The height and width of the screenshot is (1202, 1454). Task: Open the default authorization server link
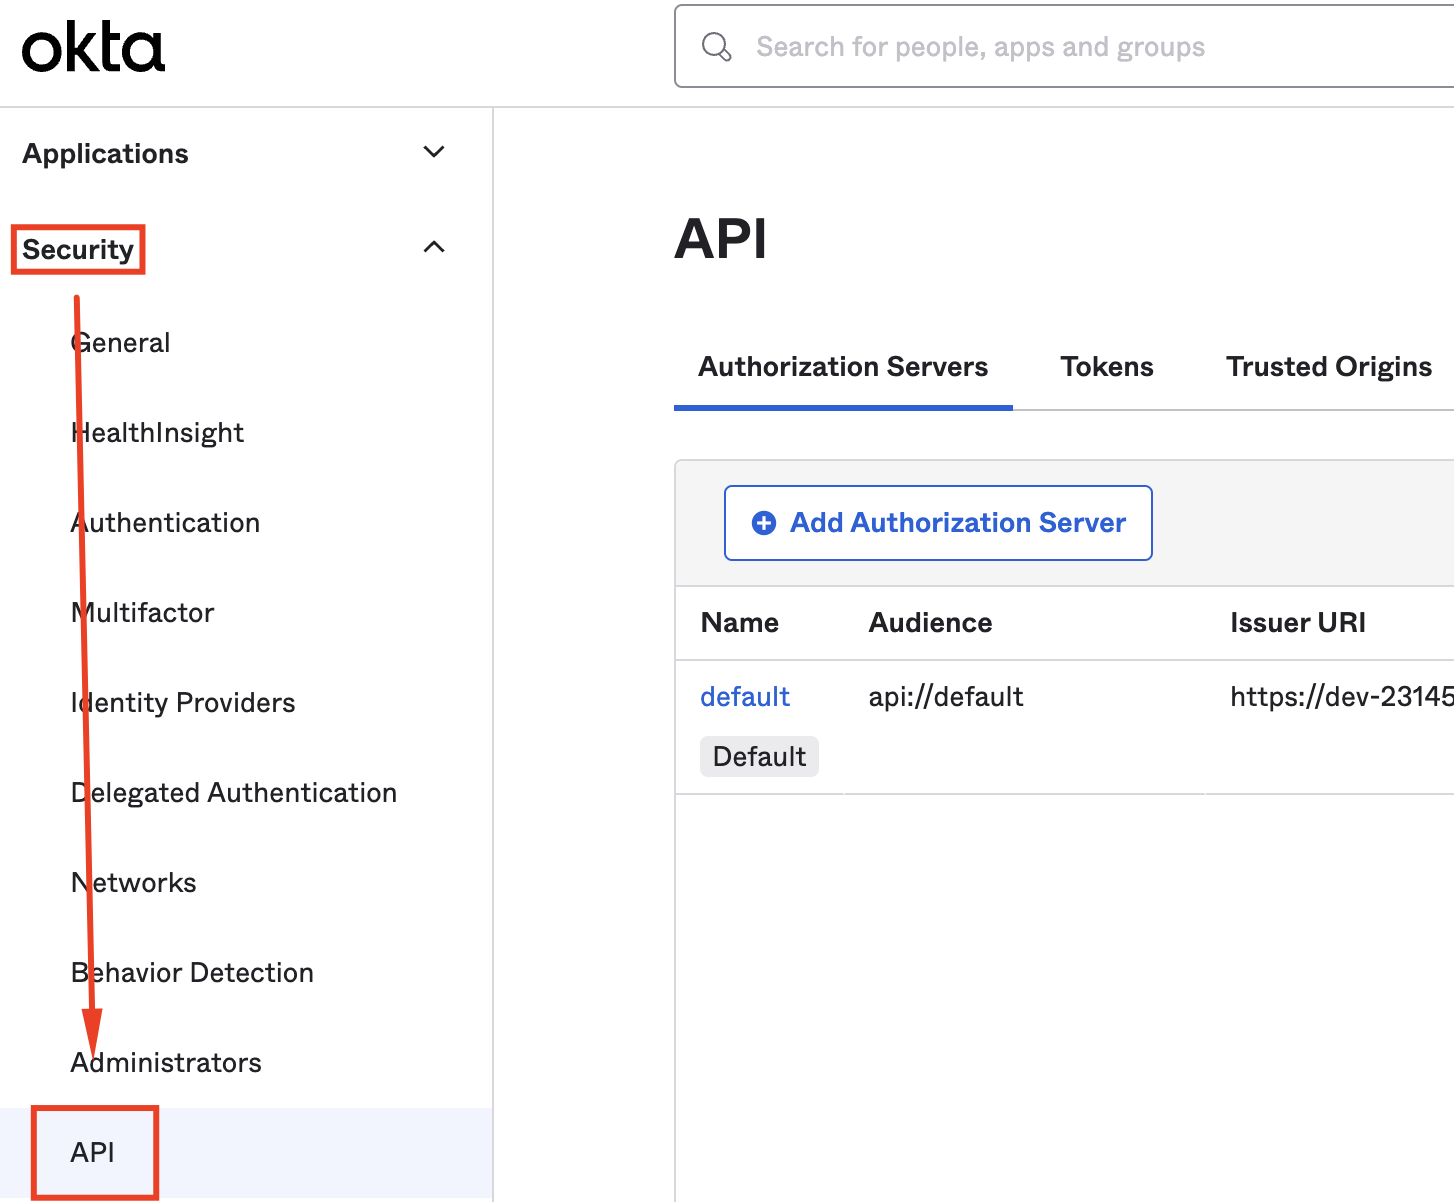coord(744,697)
